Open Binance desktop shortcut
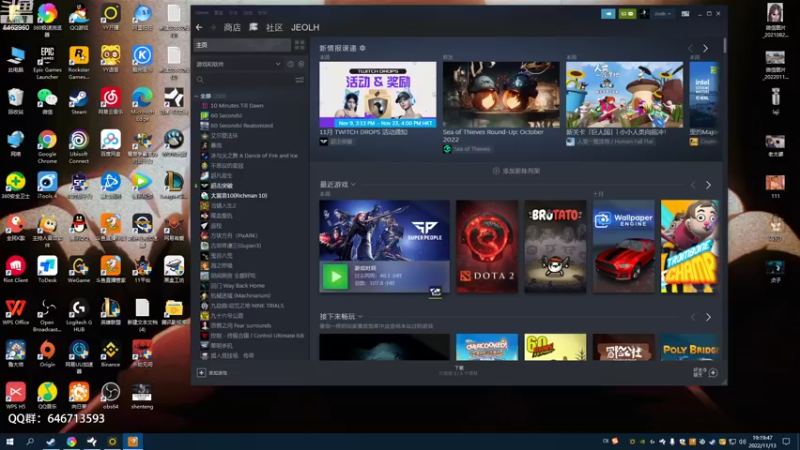The image size is (800, 450). [x=110, y=355]
